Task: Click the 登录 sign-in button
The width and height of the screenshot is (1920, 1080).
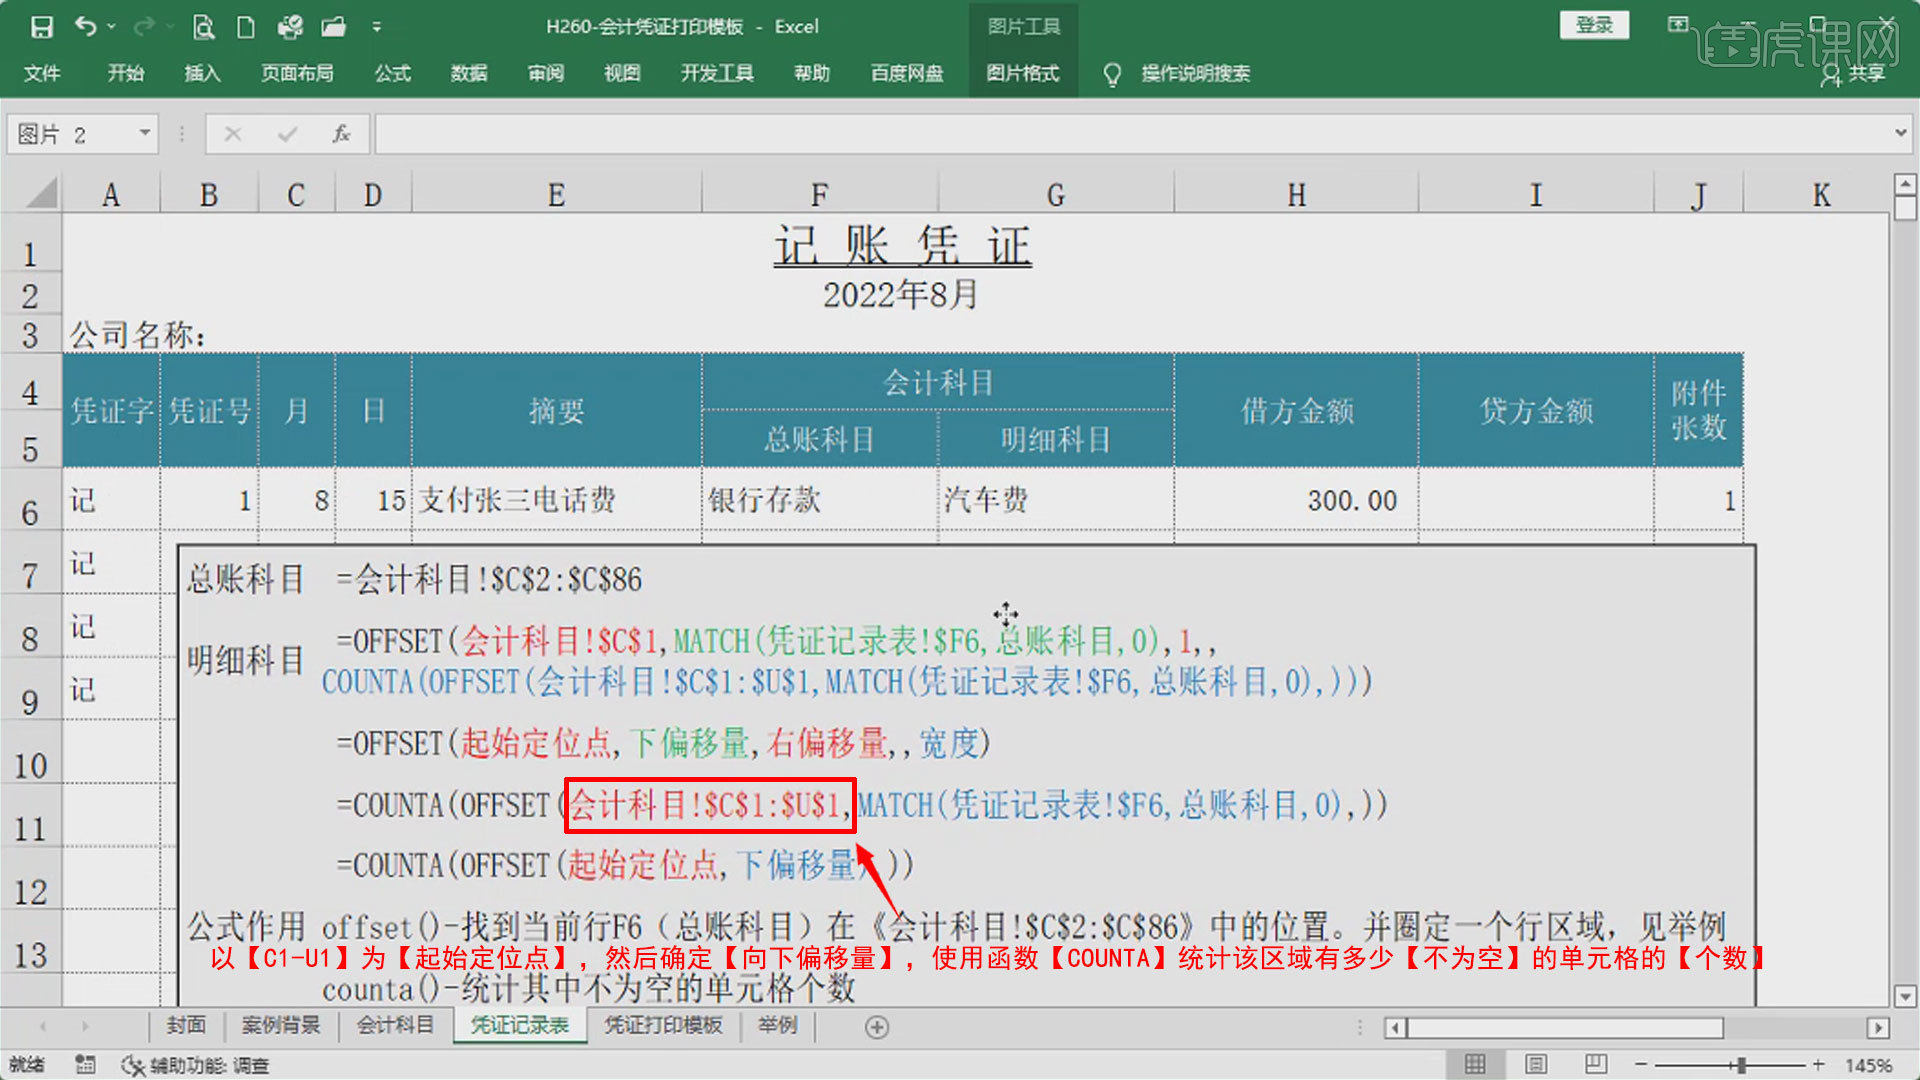Action: [x=1594, y=25]
